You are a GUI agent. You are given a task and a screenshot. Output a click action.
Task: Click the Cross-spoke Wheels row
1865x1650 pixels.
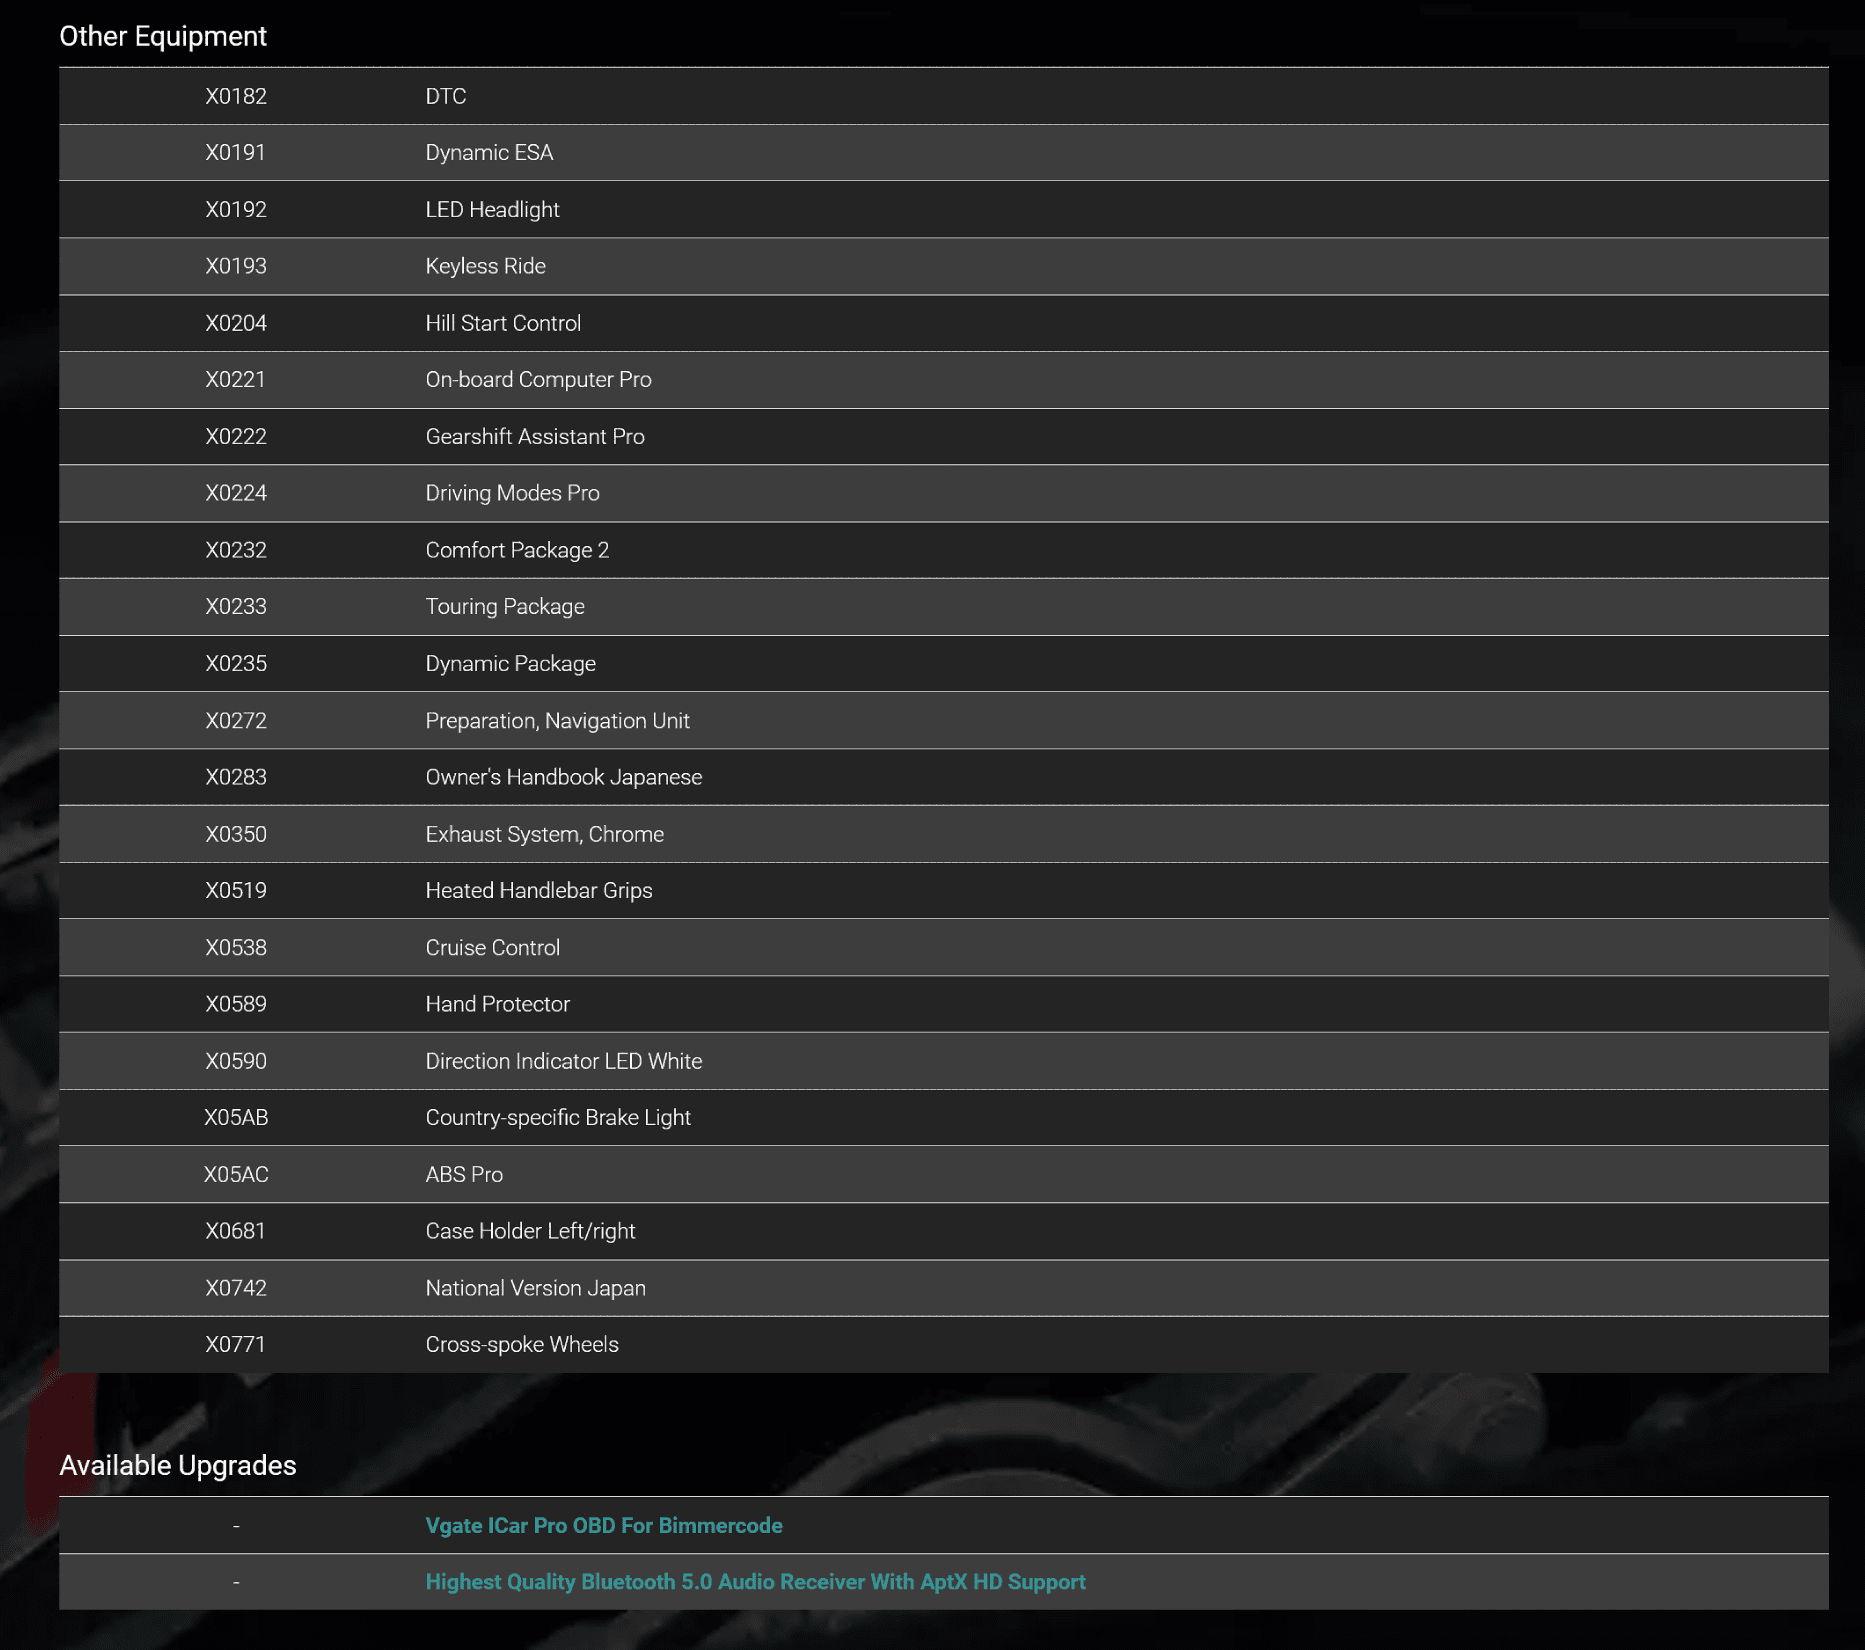(522, 1345)
